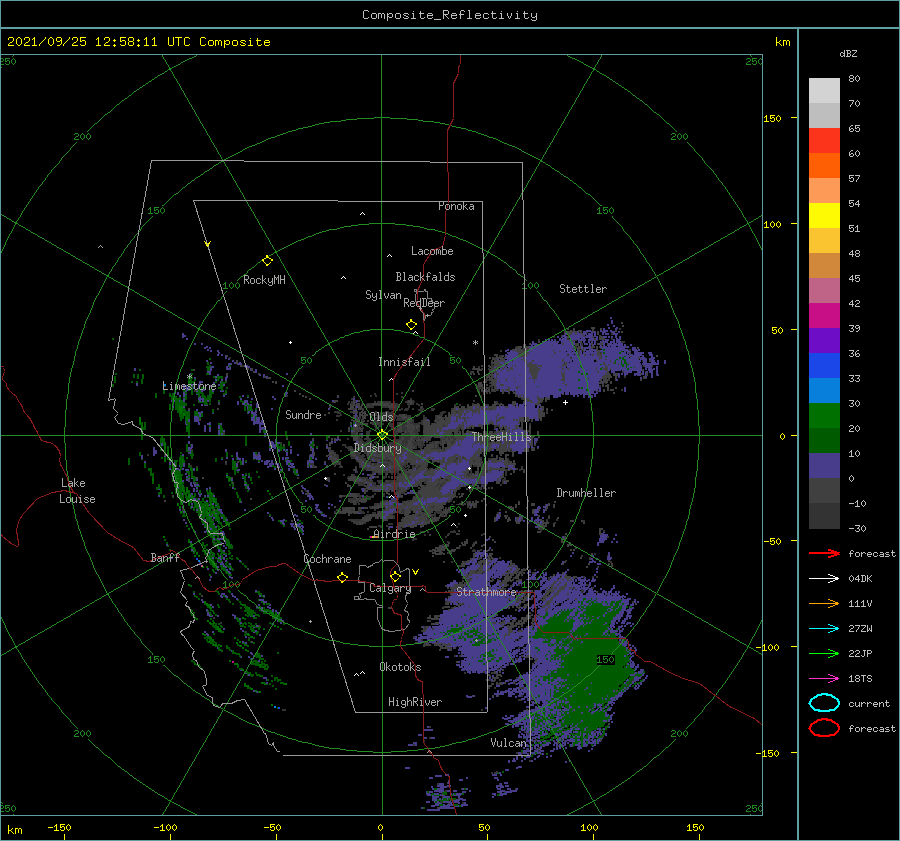
Task: Click the orange 111V arrow icon
Action: point(824,603)
